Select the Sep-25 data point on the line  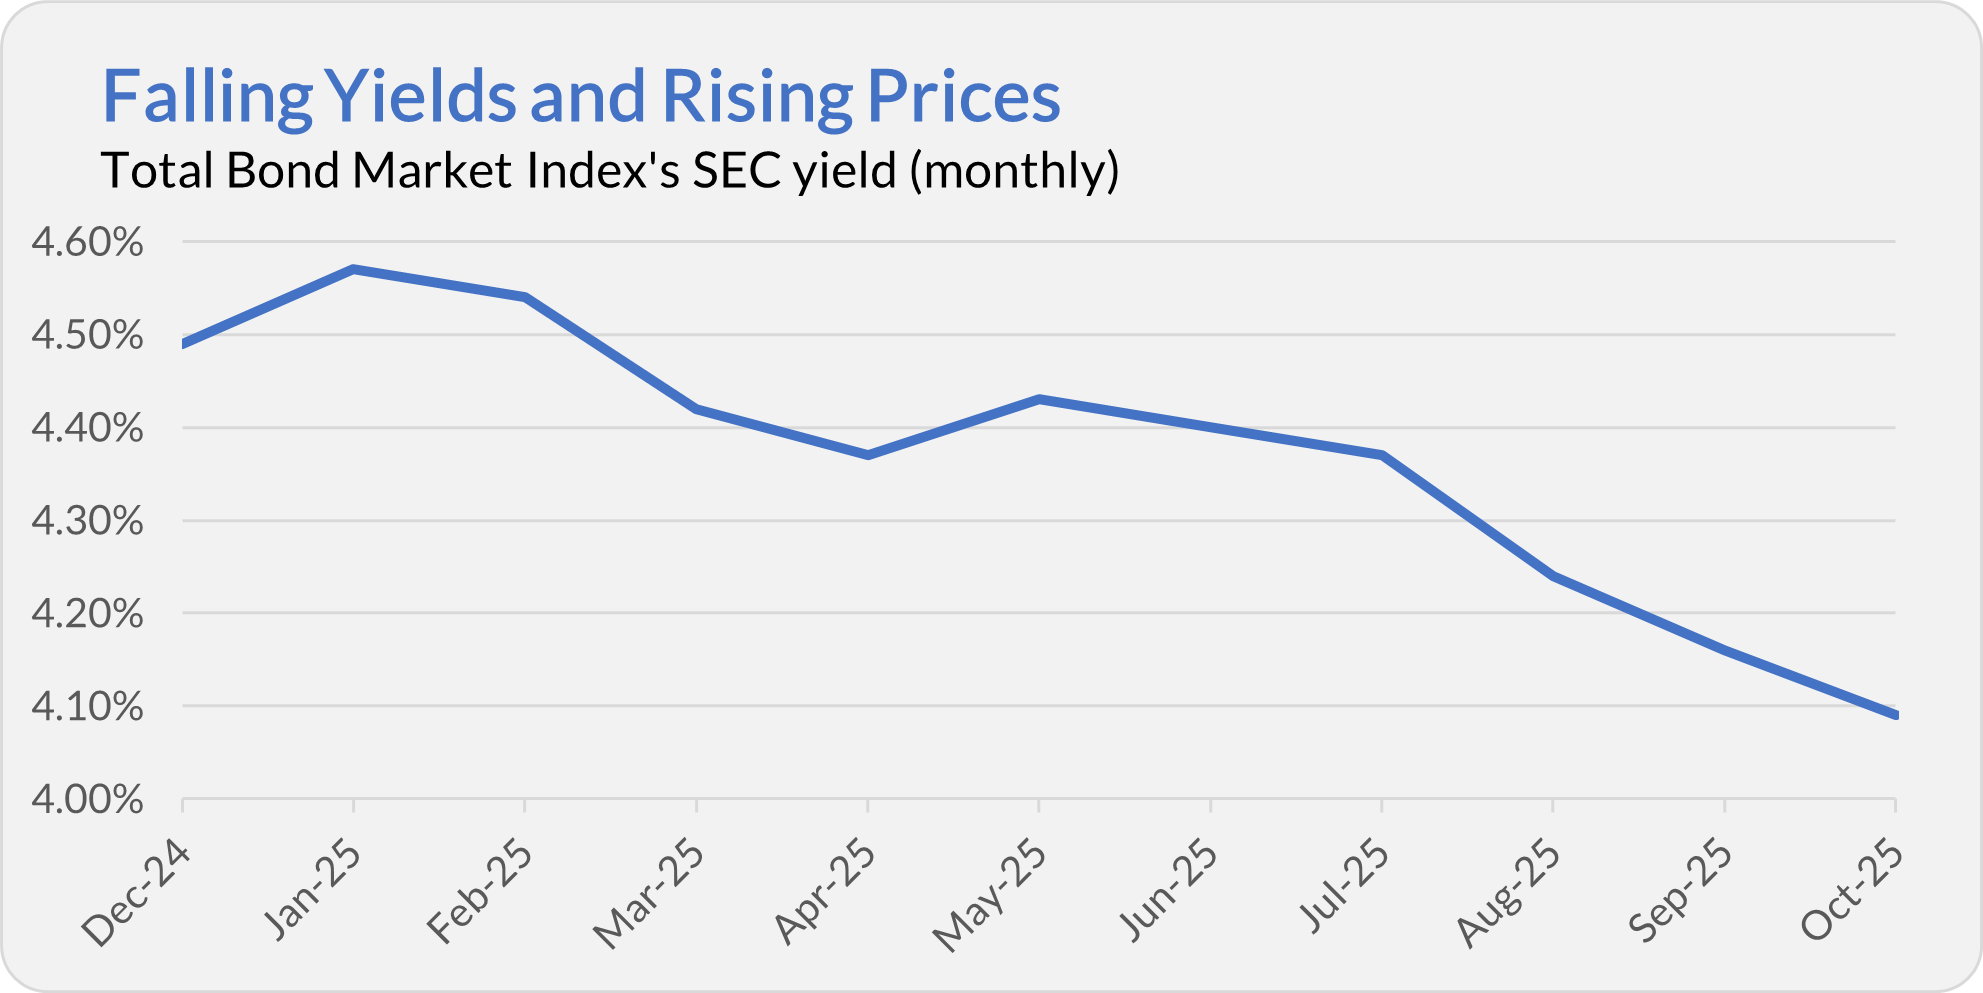pos(1724,650)
